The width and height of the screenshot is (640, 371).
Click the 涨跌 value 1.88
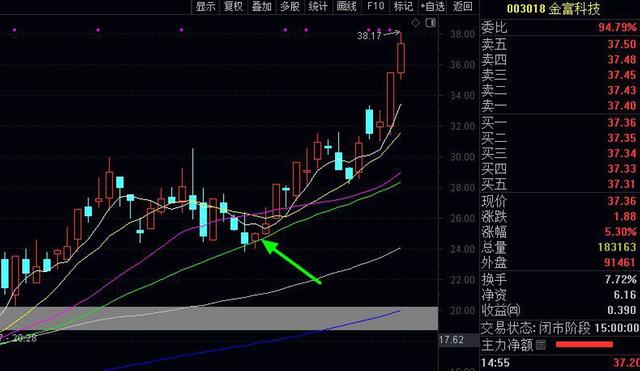point(624,216)
